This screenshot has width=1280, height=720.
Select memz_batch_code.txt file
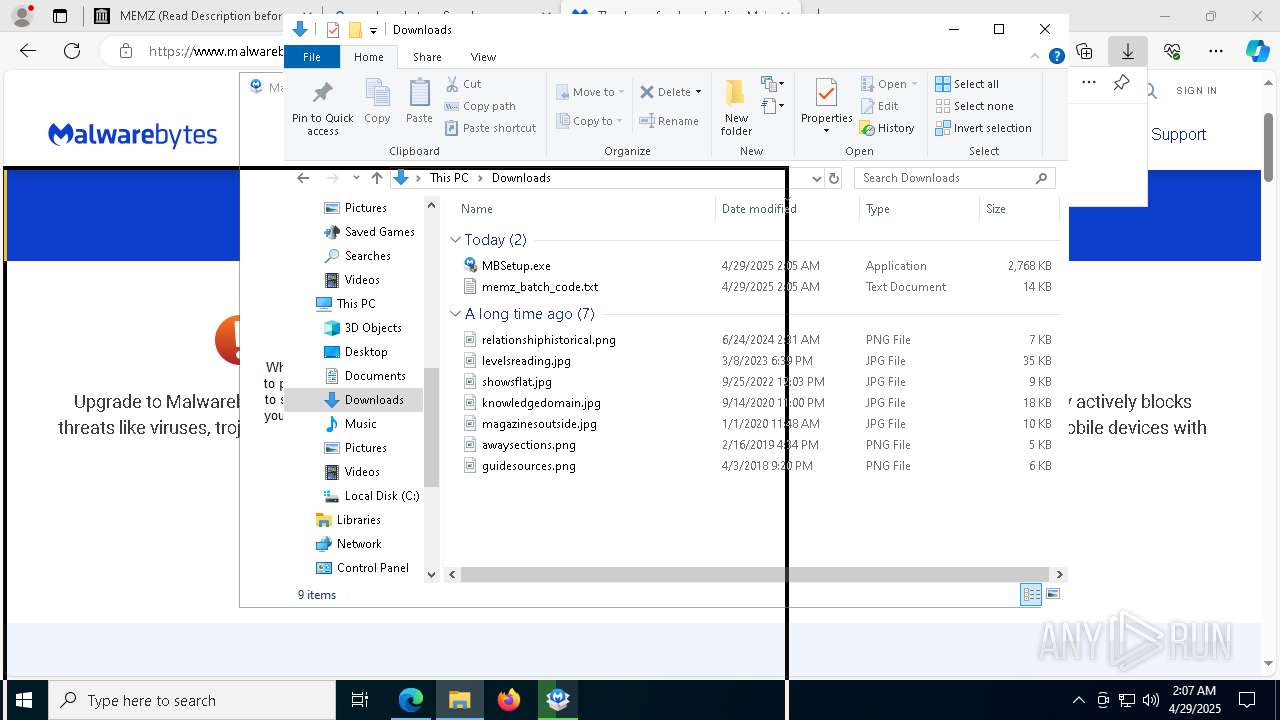pos(540,287)
